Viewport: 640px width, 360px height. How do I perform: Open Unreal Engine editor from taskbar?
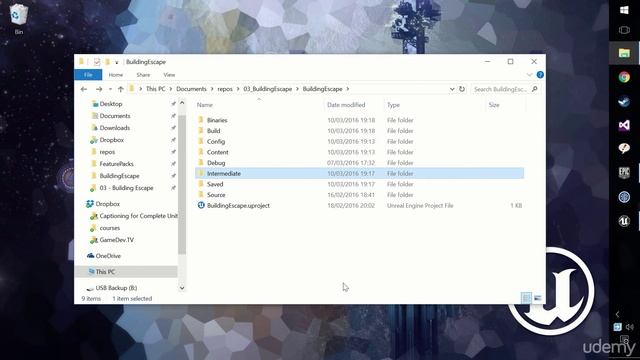pyautogui.click(x=624, y=221)
